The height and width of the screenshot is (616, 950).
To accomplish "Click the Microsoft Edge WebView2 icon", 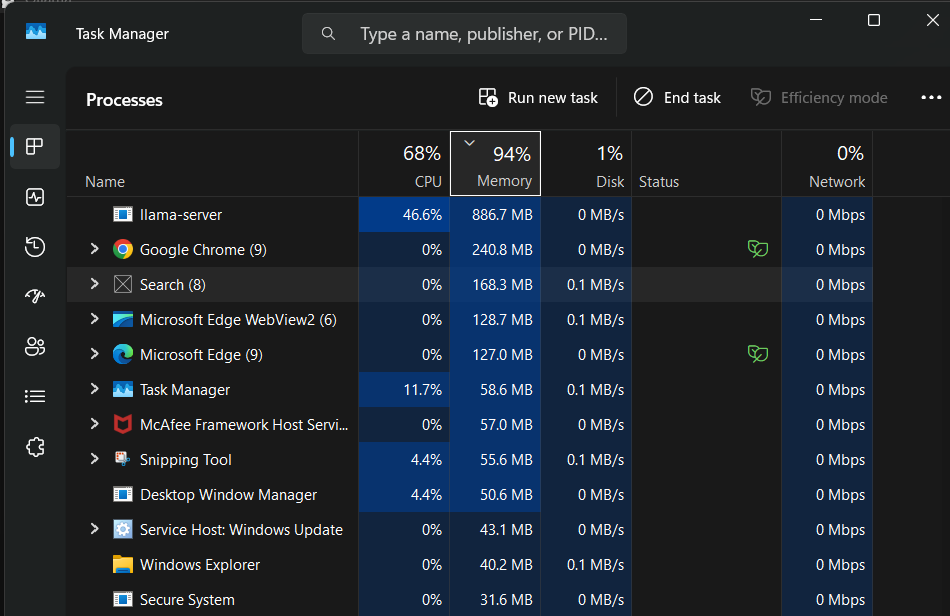I will coord(123,319).
